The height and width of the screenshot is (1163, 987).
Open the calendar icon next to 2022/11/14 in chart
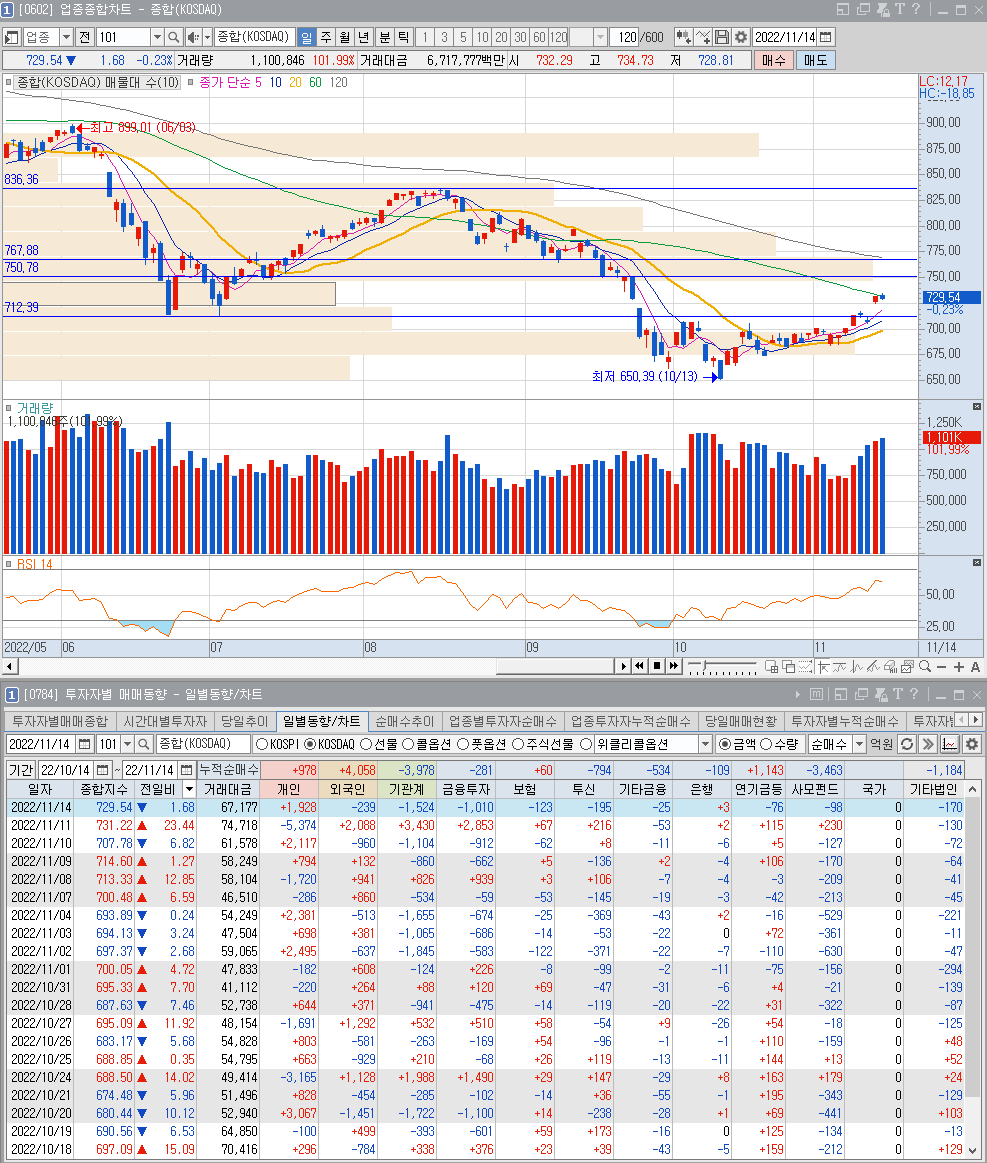click(825, 37)
